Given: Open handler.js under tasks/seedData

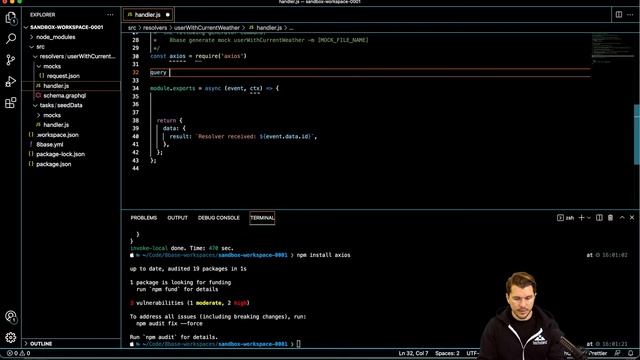Looking at the screenshot, I should click(x=56, y=125).
